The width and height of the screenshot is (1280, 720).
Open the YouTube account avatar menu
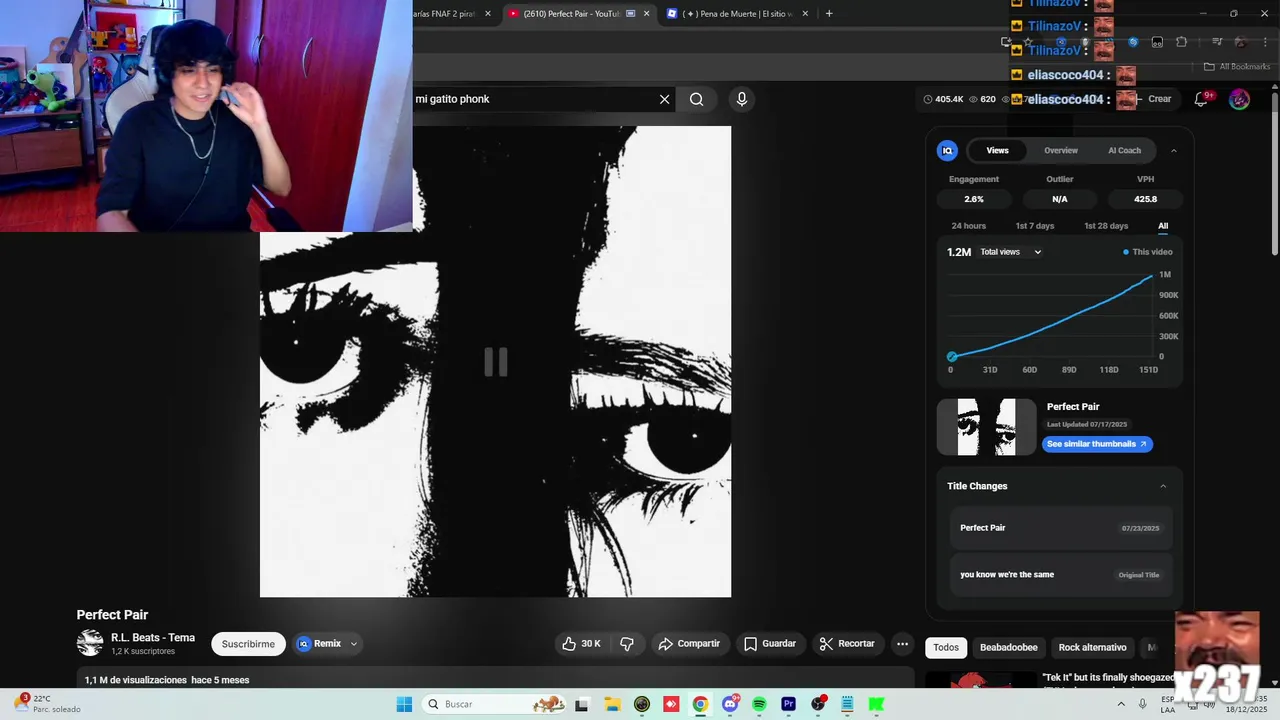(1239, 99)
